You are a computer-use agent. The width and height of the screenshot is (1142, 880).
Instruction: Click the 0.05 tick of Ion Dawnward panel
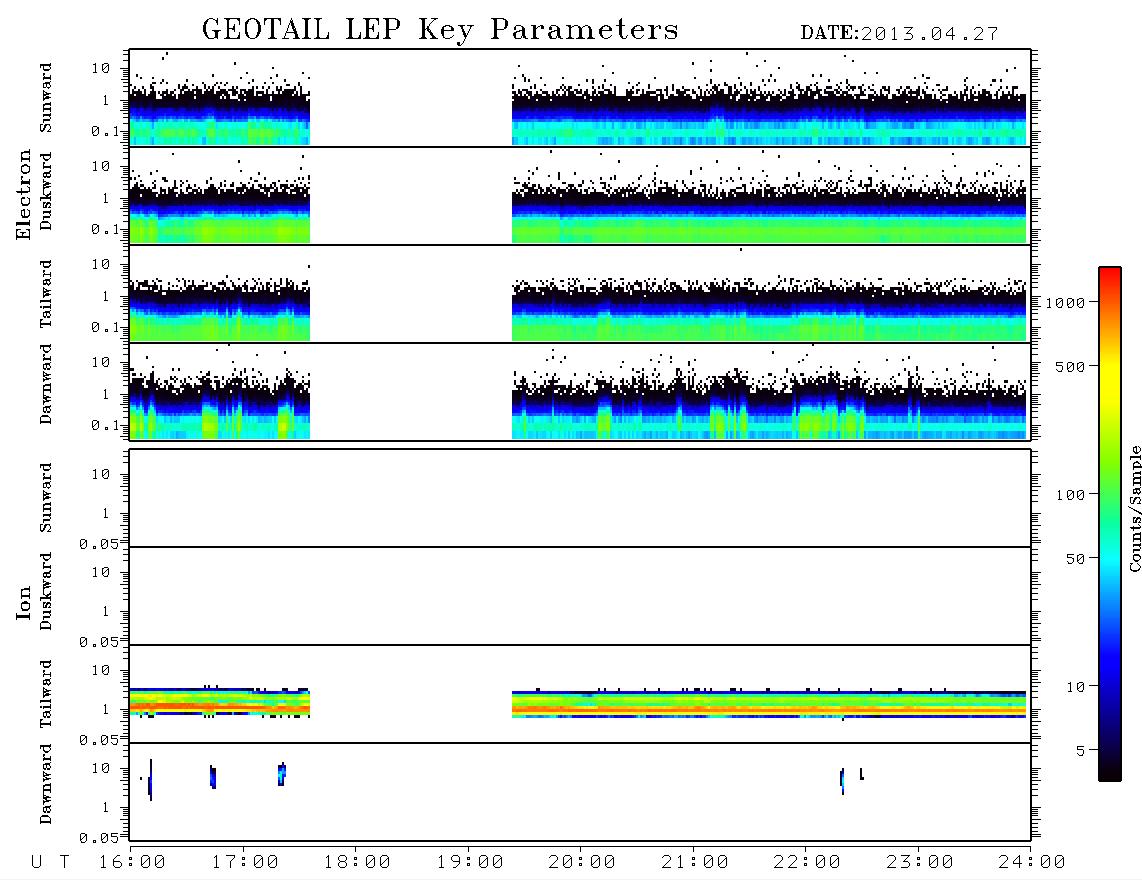[98, 838]
